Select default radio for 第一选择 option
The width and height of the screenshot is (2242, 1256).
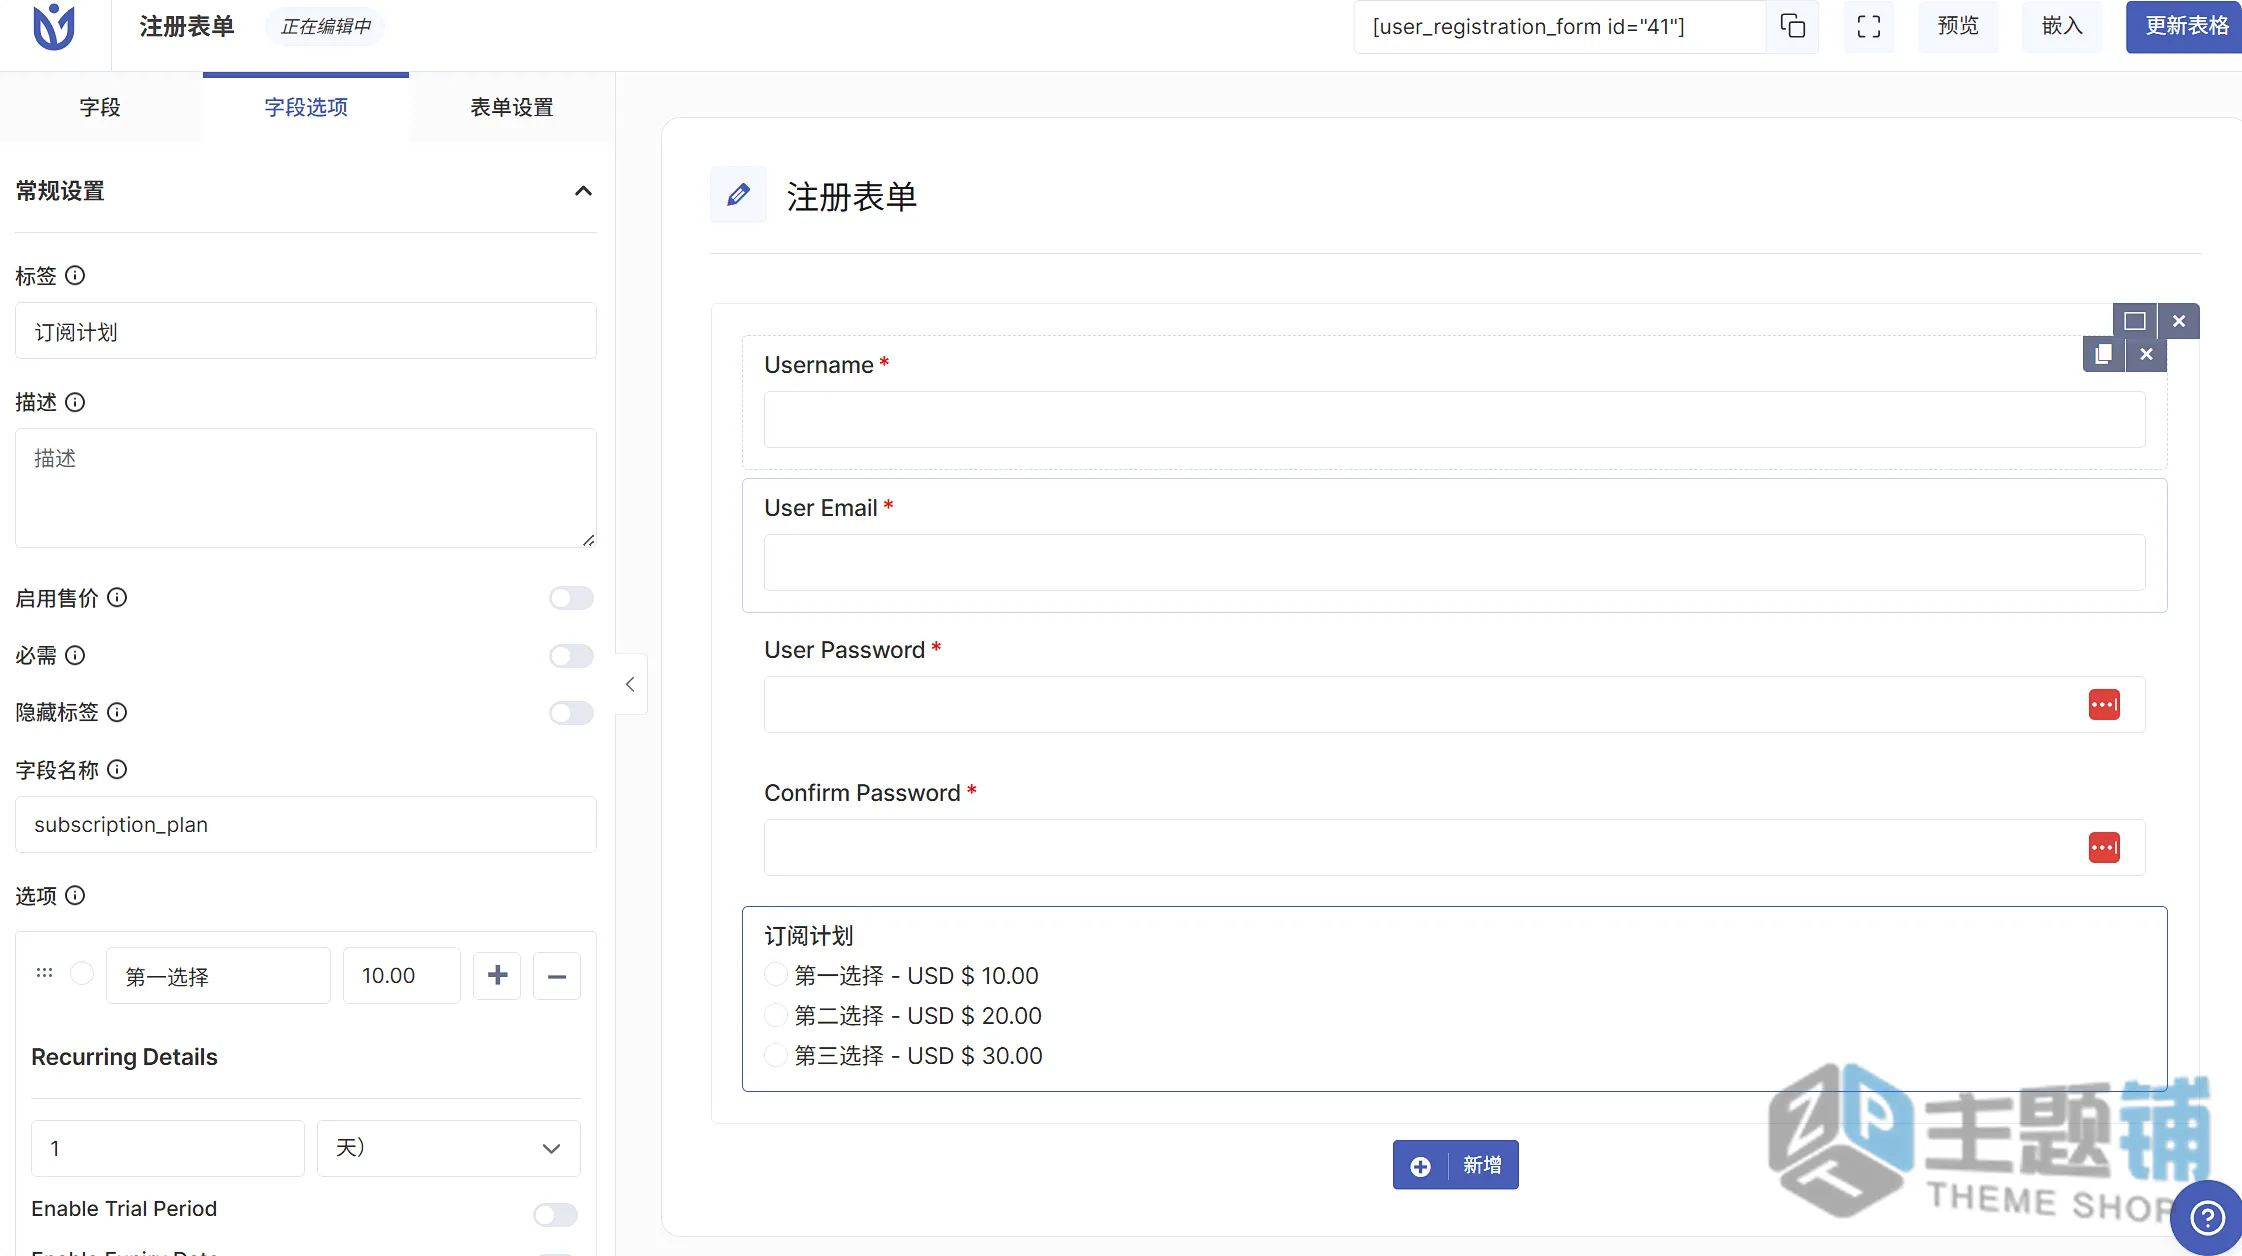[x=82, y=973]
